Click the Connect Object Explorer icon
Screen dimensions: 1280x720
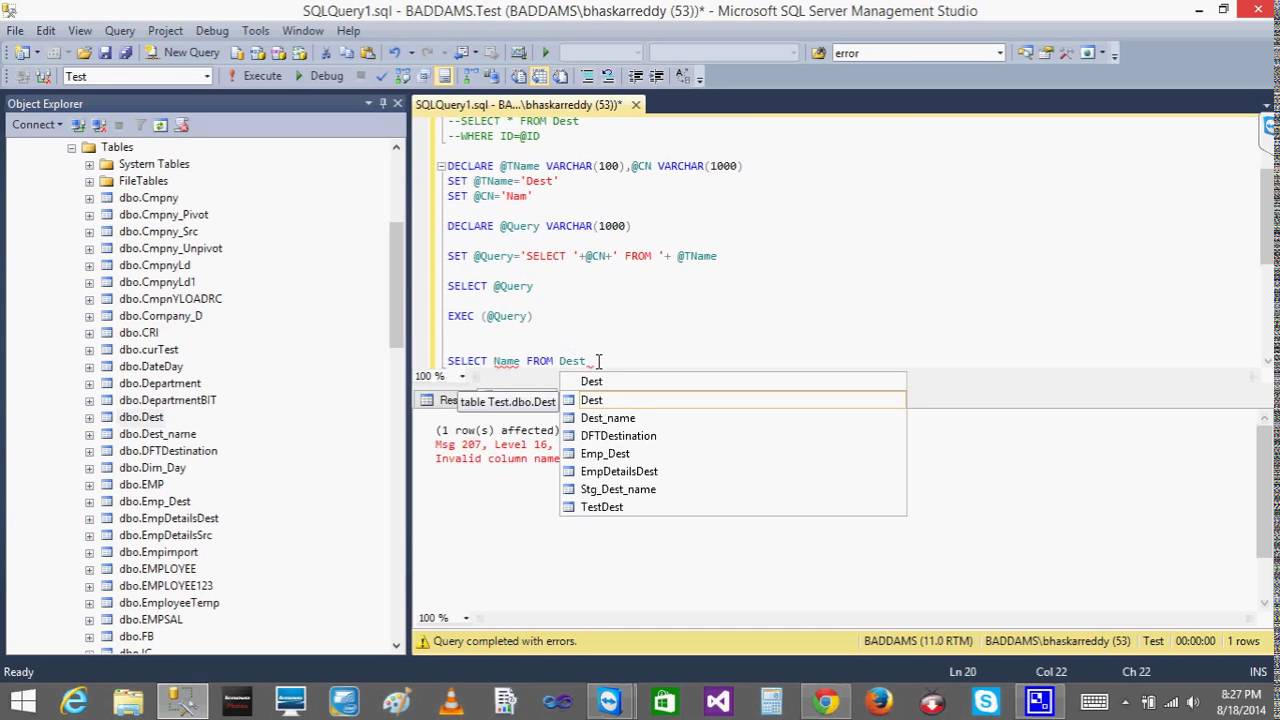pos(80,125)
